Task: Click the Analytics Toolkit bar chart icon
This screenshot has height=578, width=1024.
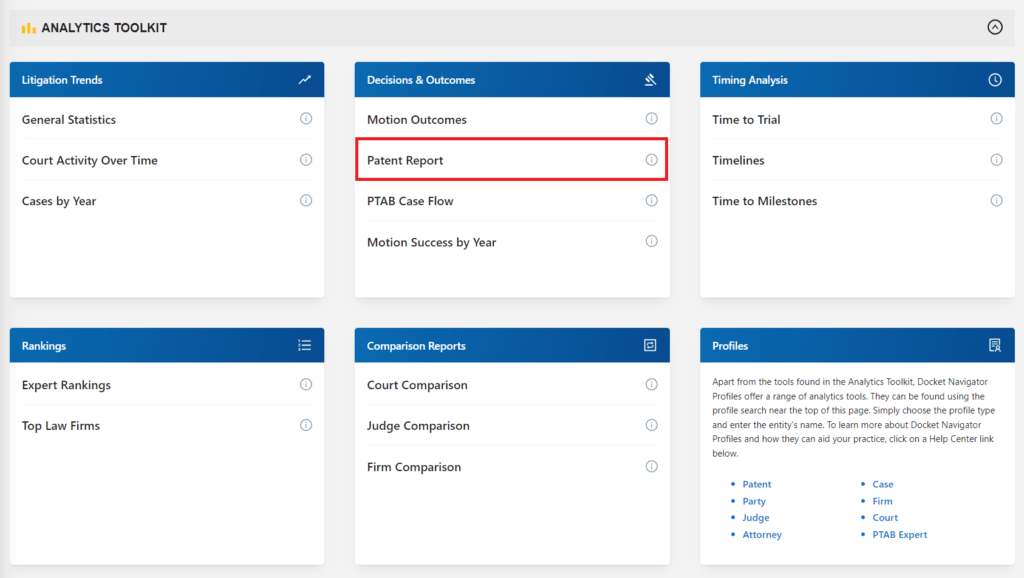Action: point(28,28)
